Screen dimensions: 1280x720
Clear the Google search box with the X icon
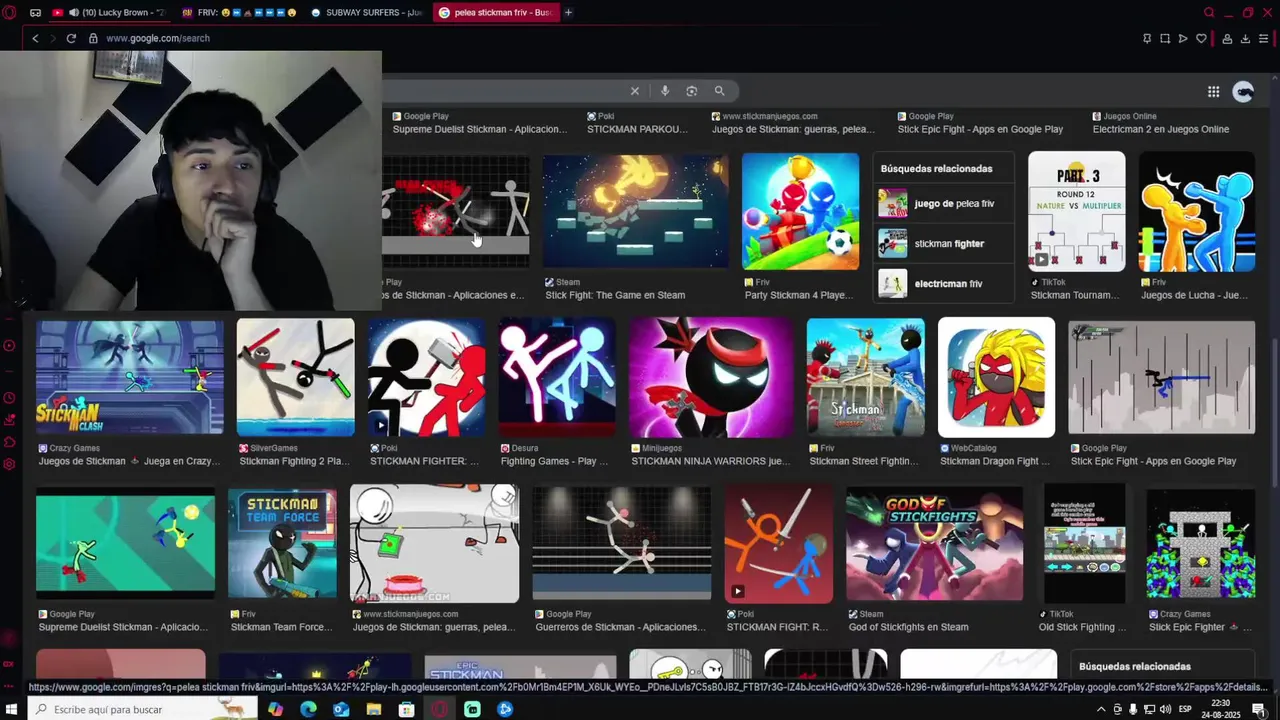(x=634, y=91)
